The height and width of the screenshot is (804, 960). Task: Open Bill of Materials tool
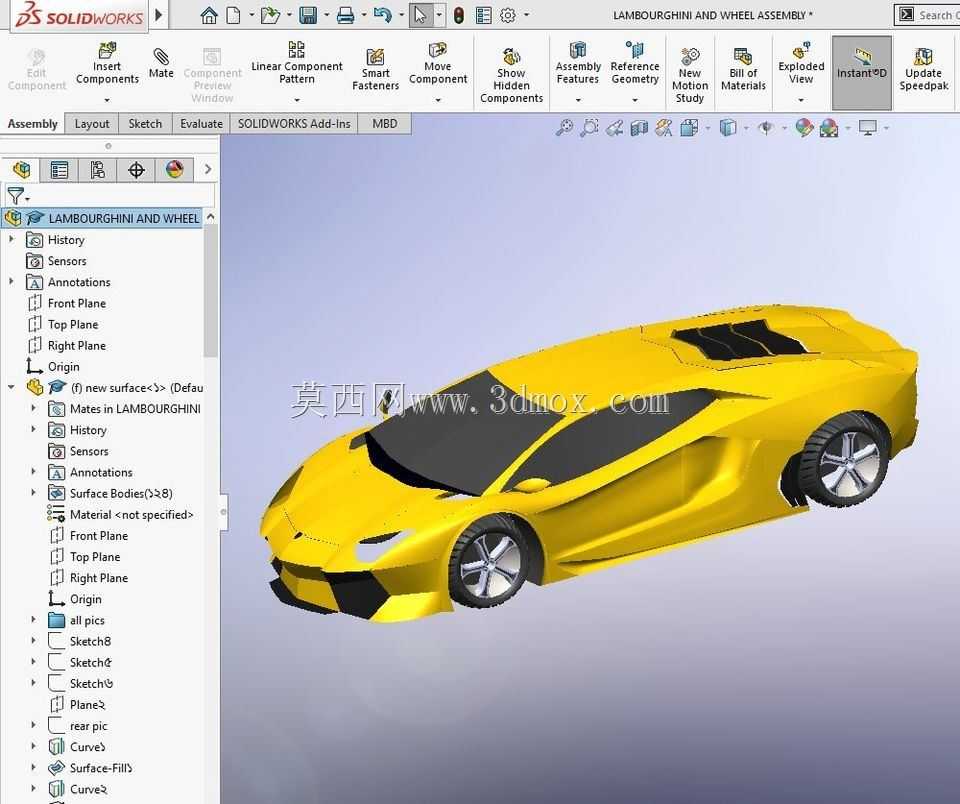click(743, 69)
